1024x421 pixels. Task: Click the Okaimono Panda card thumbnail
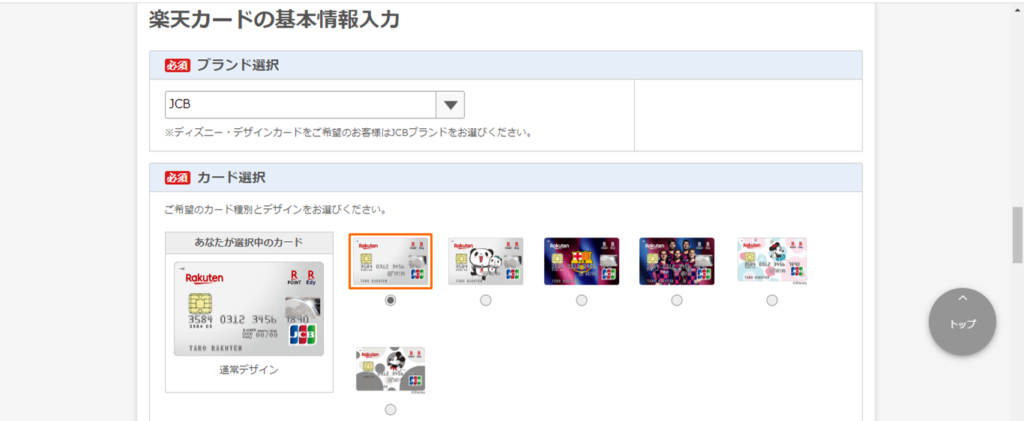tap(485, 261)
